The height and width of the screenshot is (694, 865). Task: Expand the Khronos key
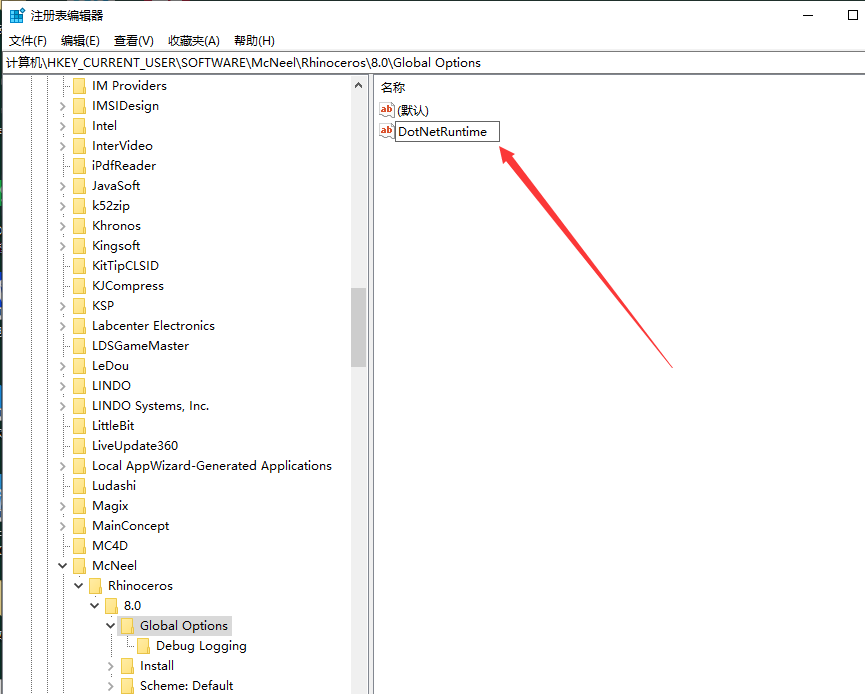tap(62, 226)
